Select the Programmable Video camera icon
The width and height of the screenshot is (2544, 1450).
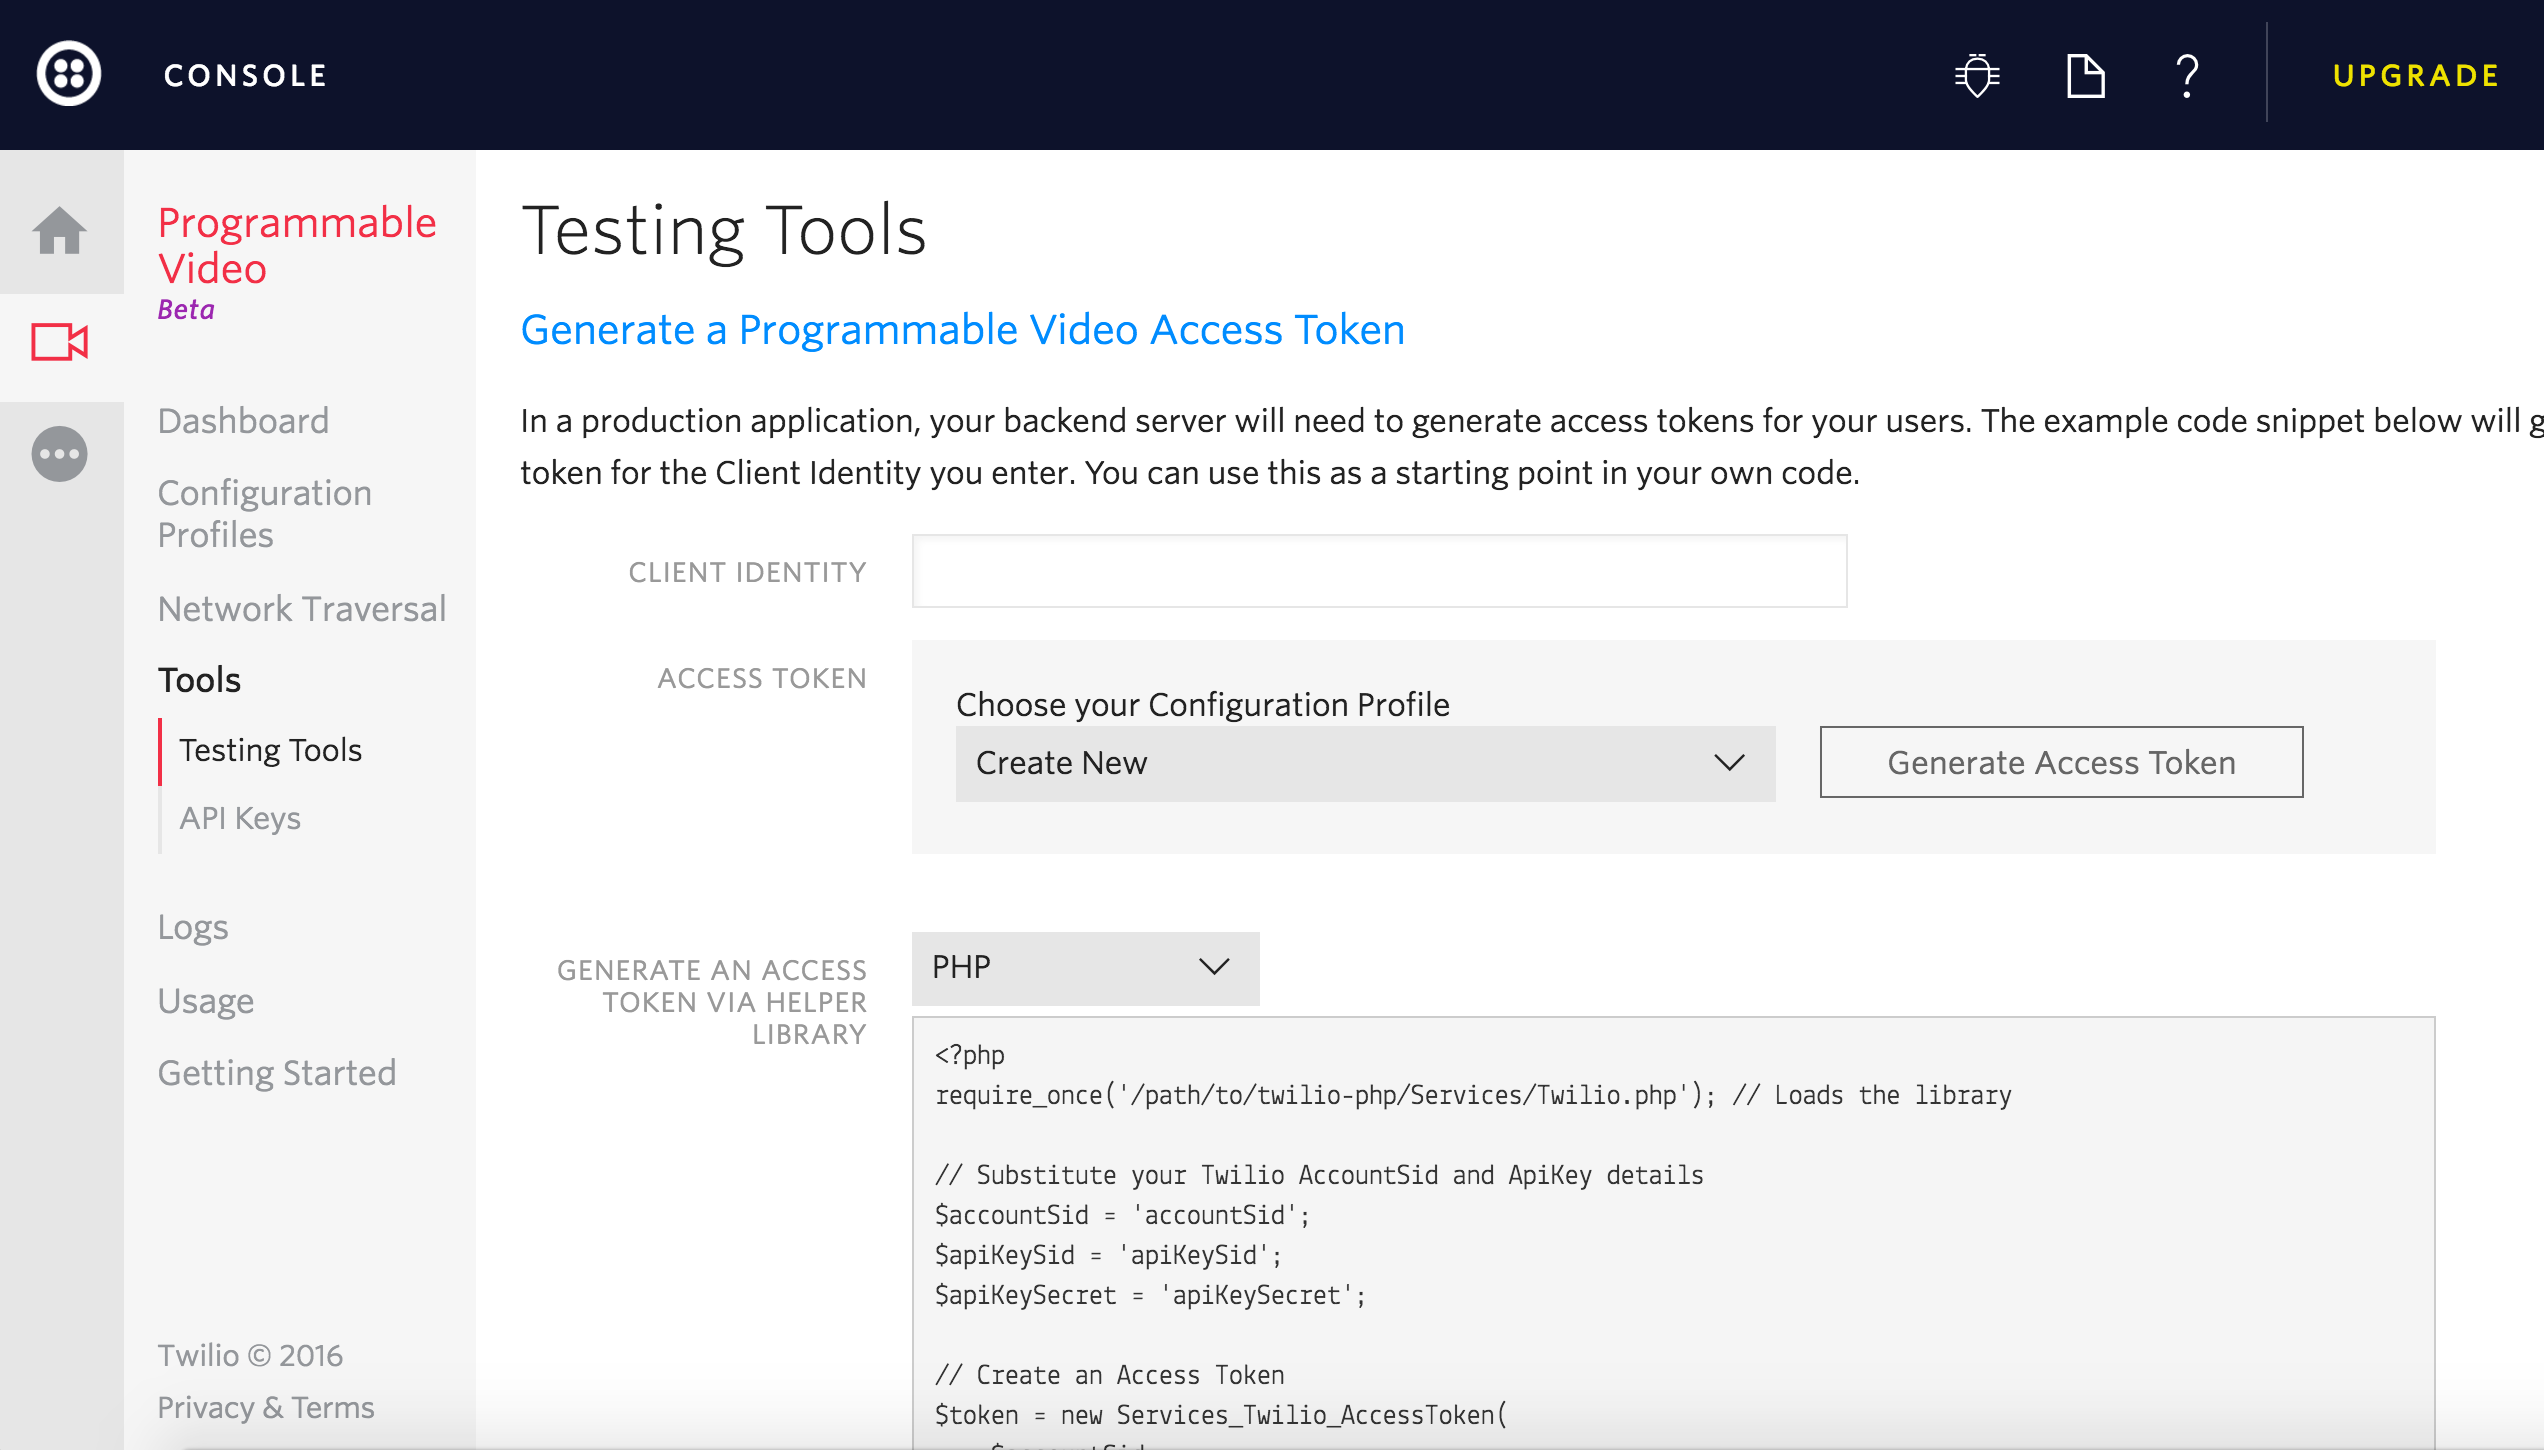(60, 343)
